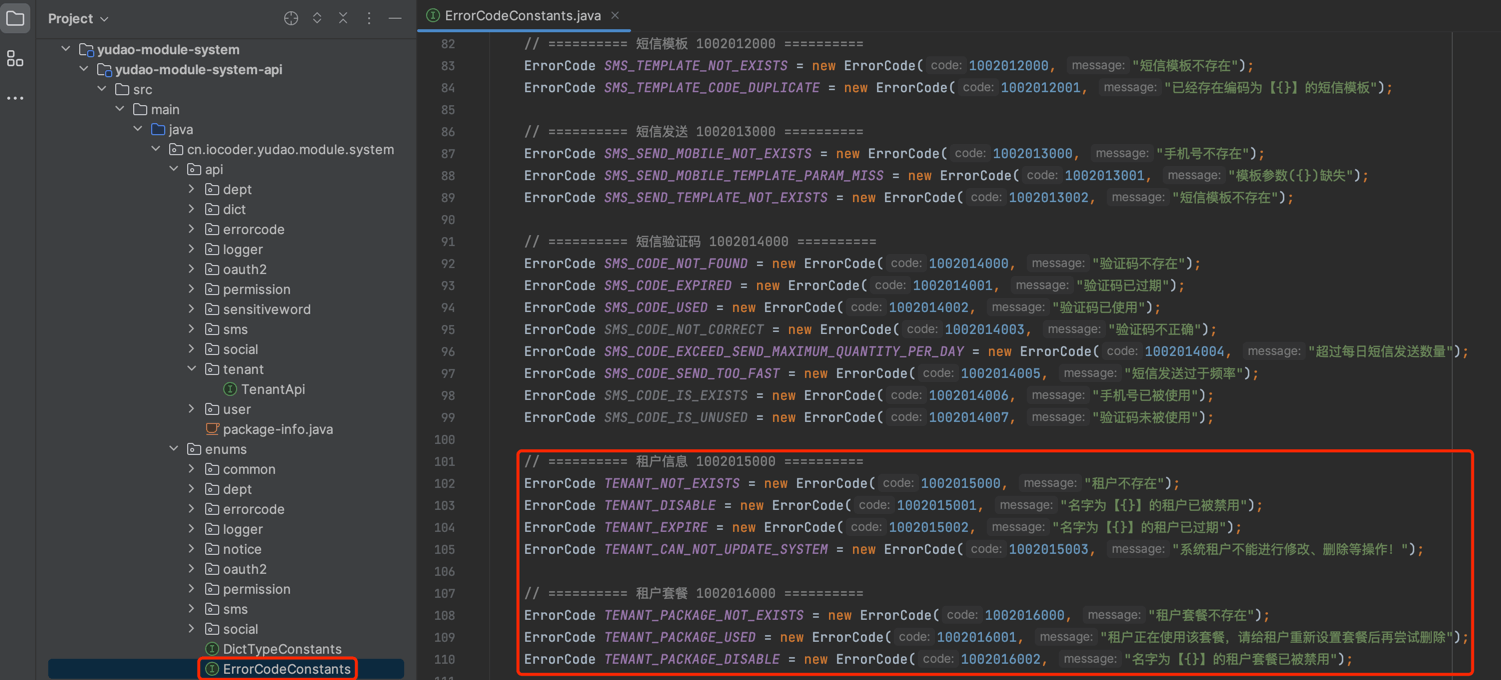This screenshot has height=680, width=1501.
Task: Open Project panel options (vertical dots)
Action: 369,18
